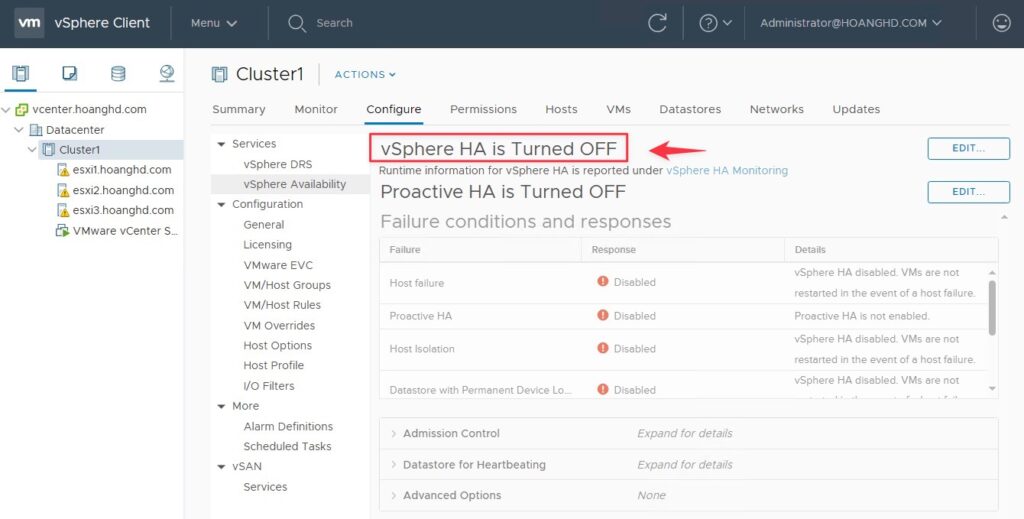
Task: Switch to the VMs tab
Action: [x=618, y=110]
